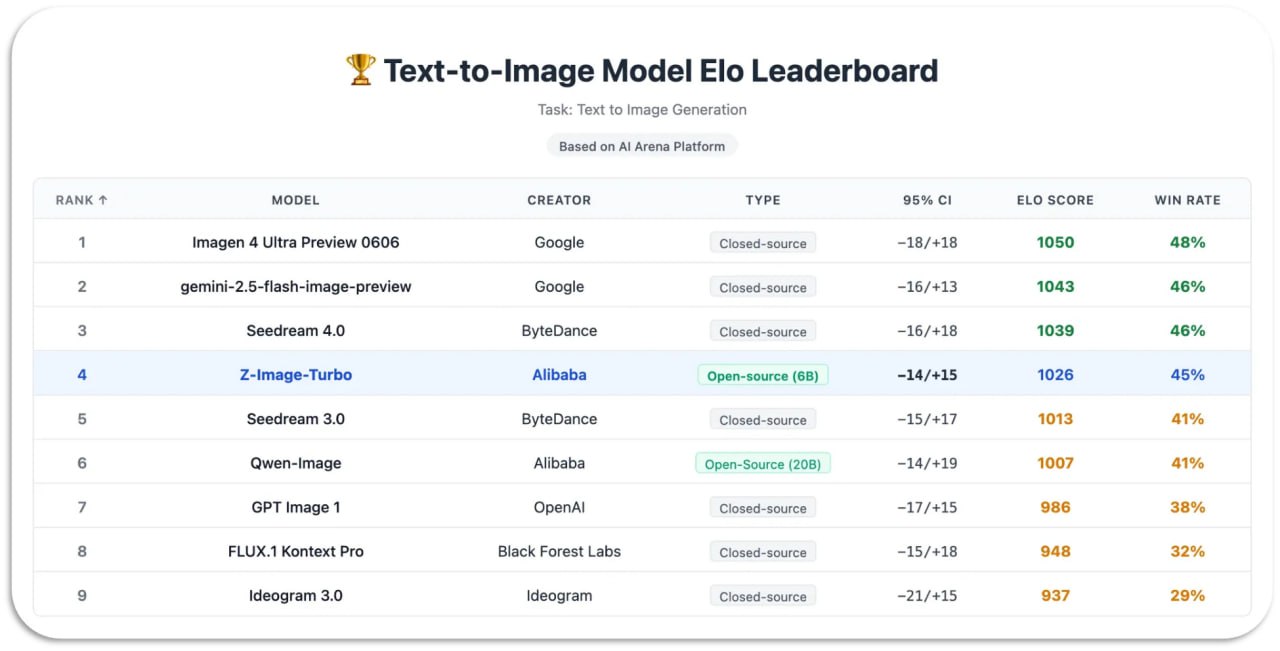The height and width of the screenshot is (651, 1280).
Task: Click the Type column header
Action: (x=763, y=200)
